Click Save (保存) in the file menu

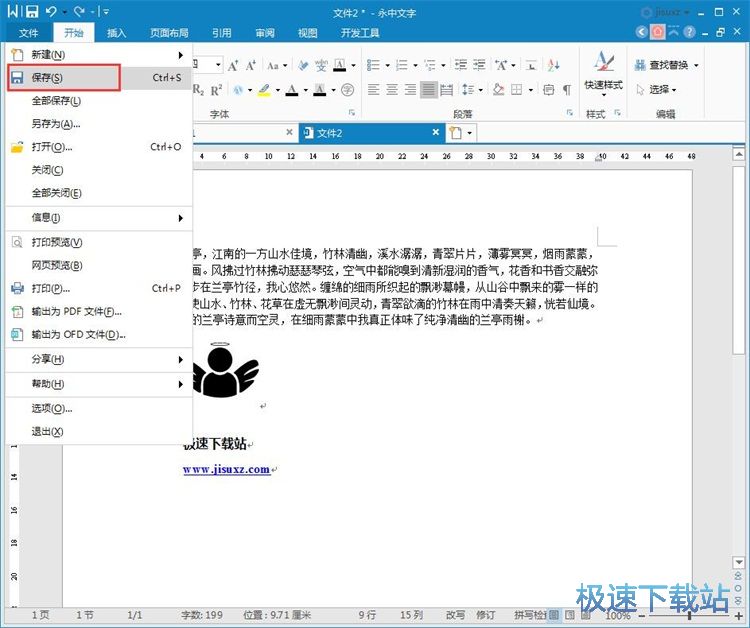[x=99, y=77]
